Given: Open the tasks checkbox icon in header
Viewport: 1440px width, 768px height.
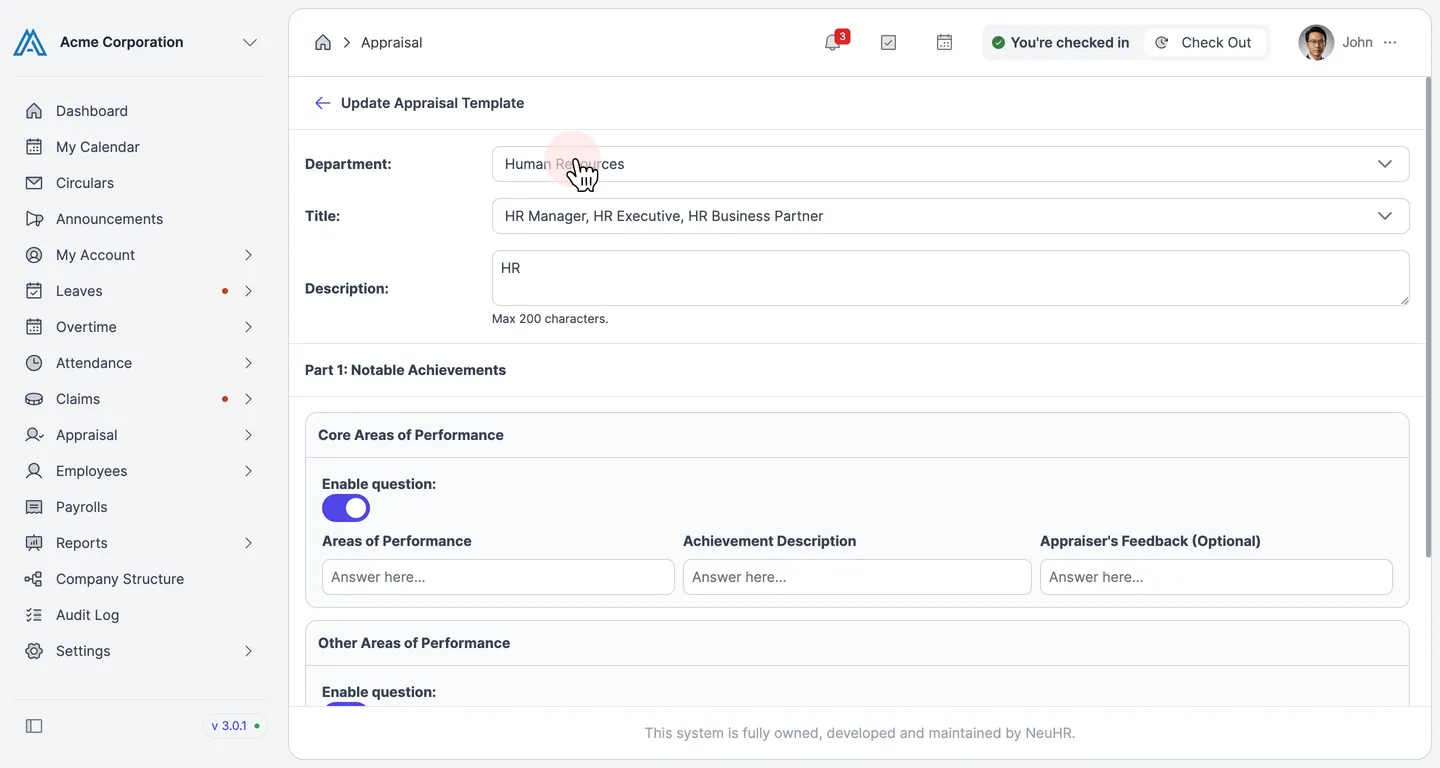Looking at the screenshot, I should coord(888,42).
